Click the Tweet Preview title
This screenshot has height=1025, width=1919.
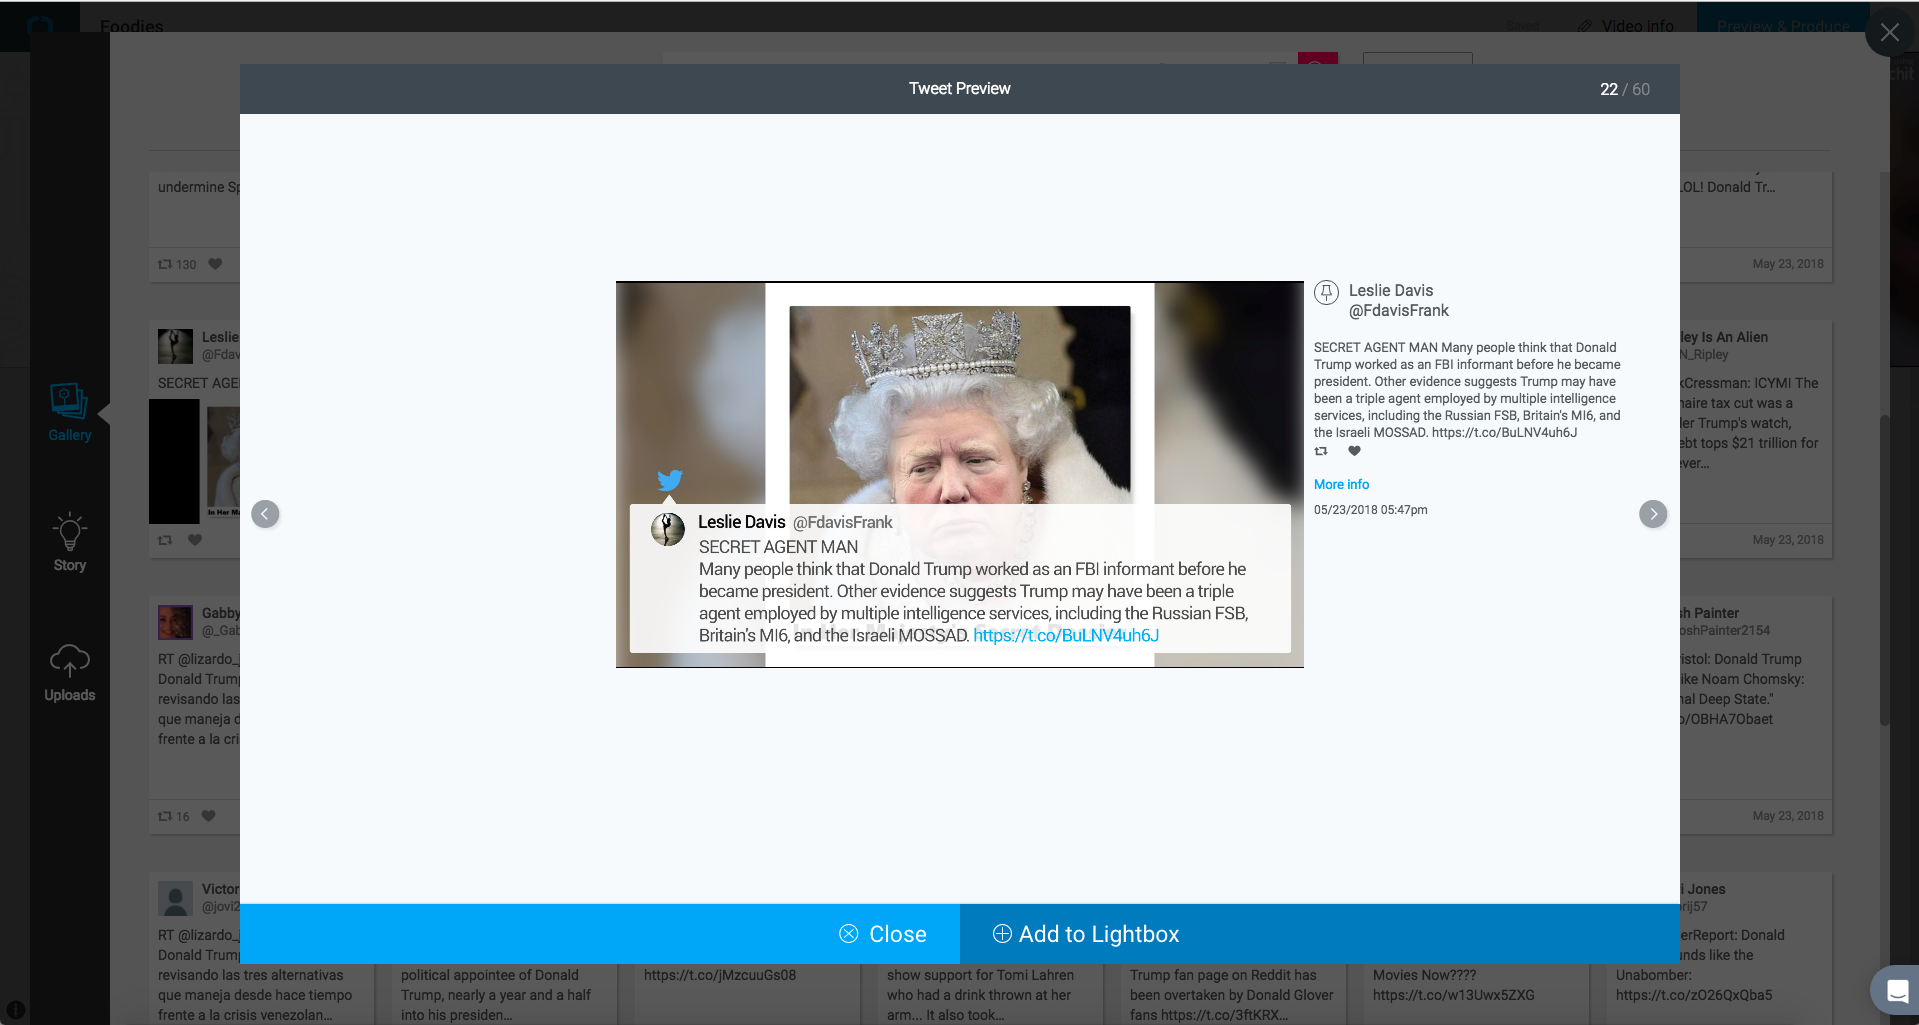960,89
